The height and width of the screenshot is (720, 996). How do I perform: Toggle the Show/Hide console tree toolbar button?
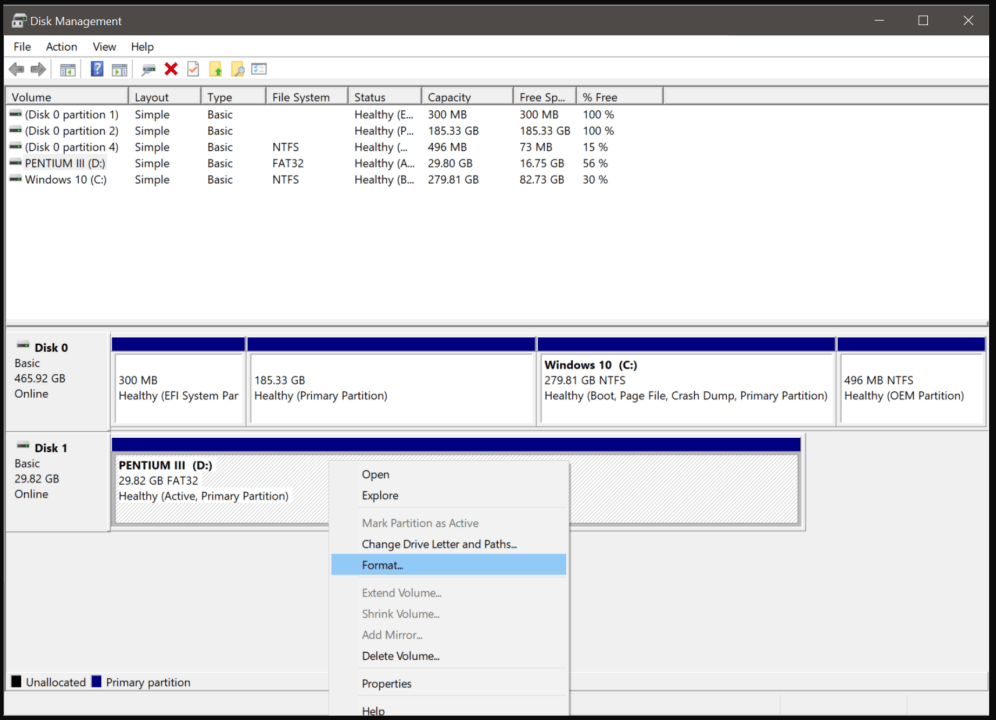point(67,68)
